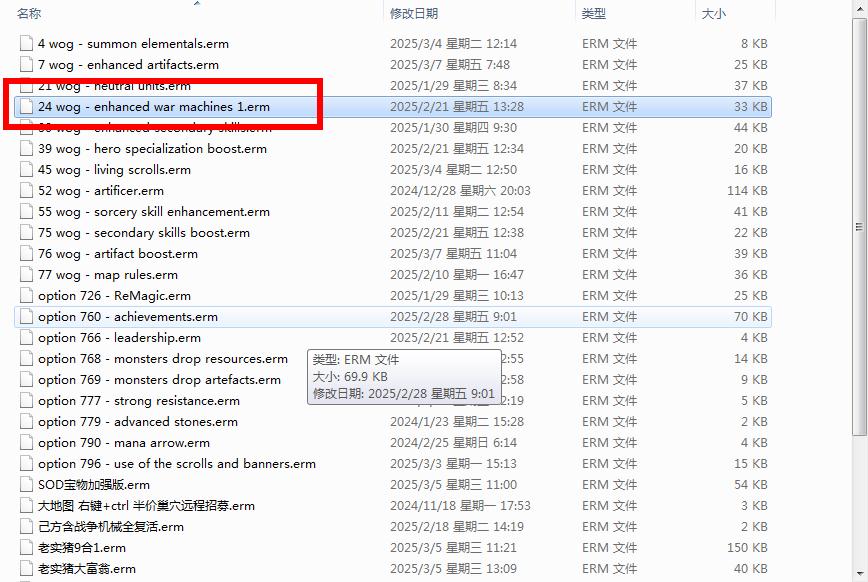Select the file name '7 wog - enhanced artifacts.erm'
The image size is (868, 582).
(128, 65)
